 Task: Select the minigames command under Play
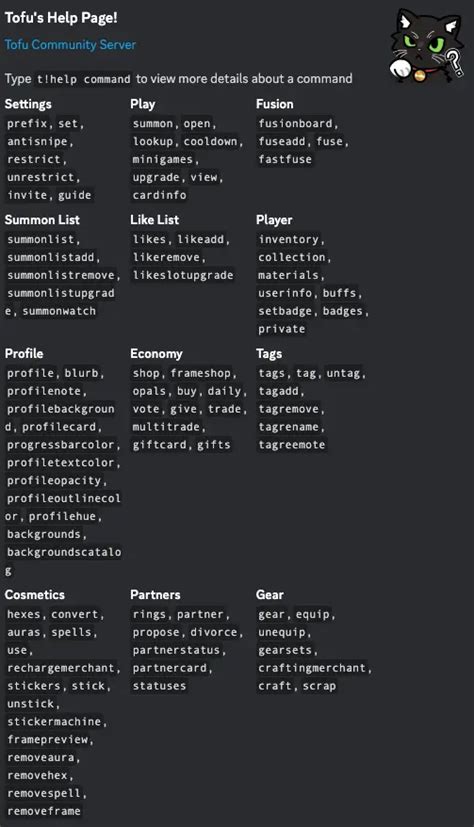tap(162, 159)
